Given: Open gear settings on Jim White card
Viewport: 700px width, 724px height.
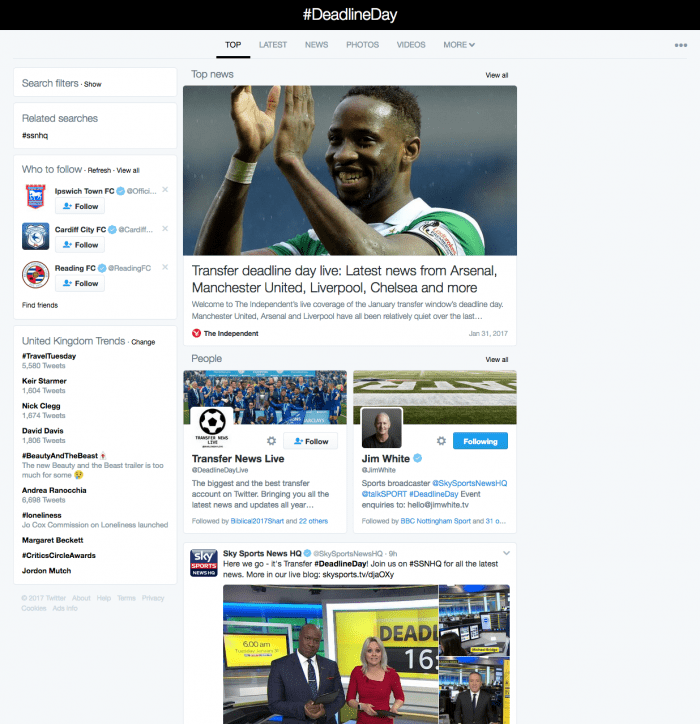Looking at the screenshot, I should (441, 441).
